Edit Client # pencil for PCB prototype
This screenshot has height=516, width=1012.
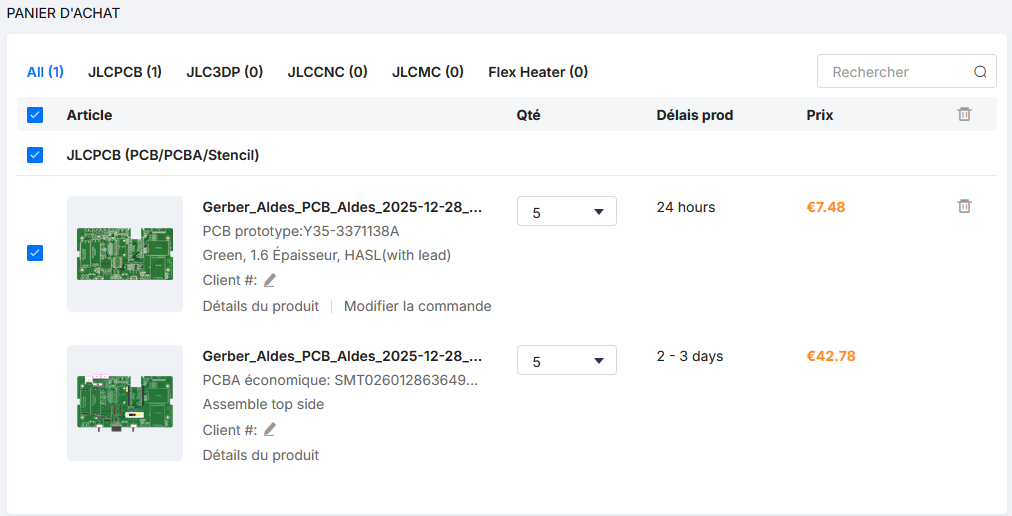pos(269,280)
